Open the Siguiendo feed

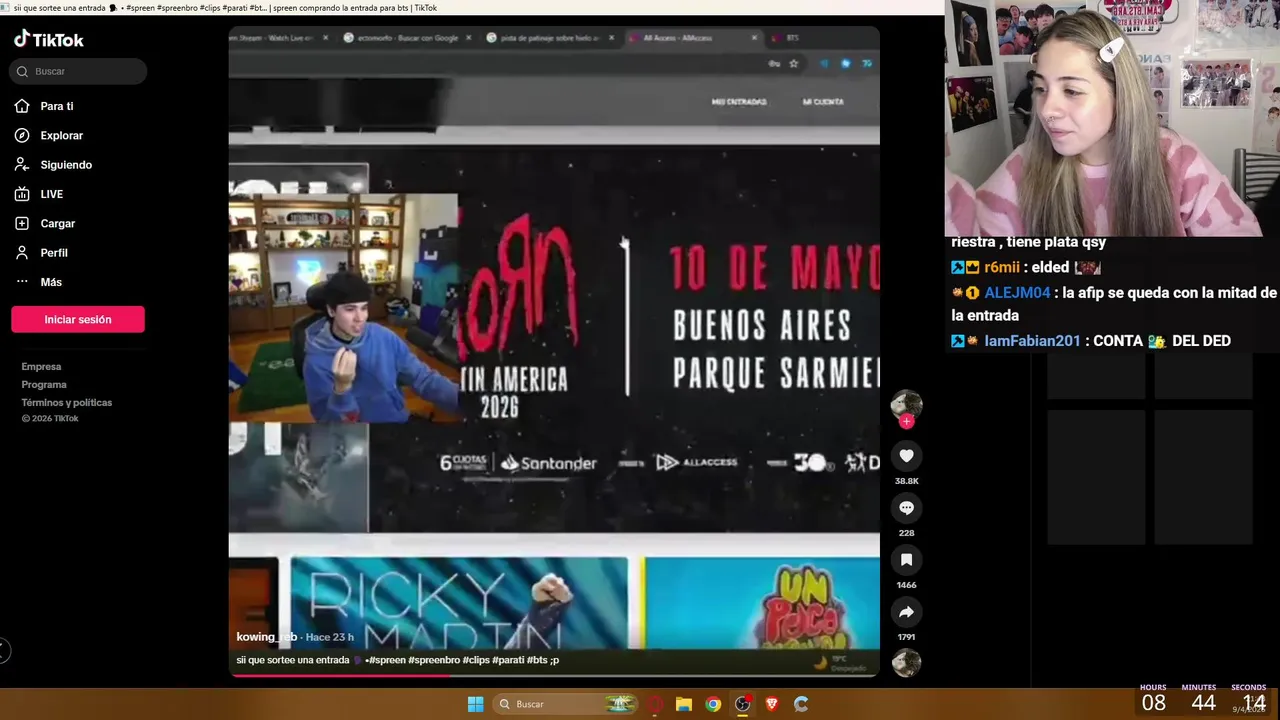(x=66, y=165)
